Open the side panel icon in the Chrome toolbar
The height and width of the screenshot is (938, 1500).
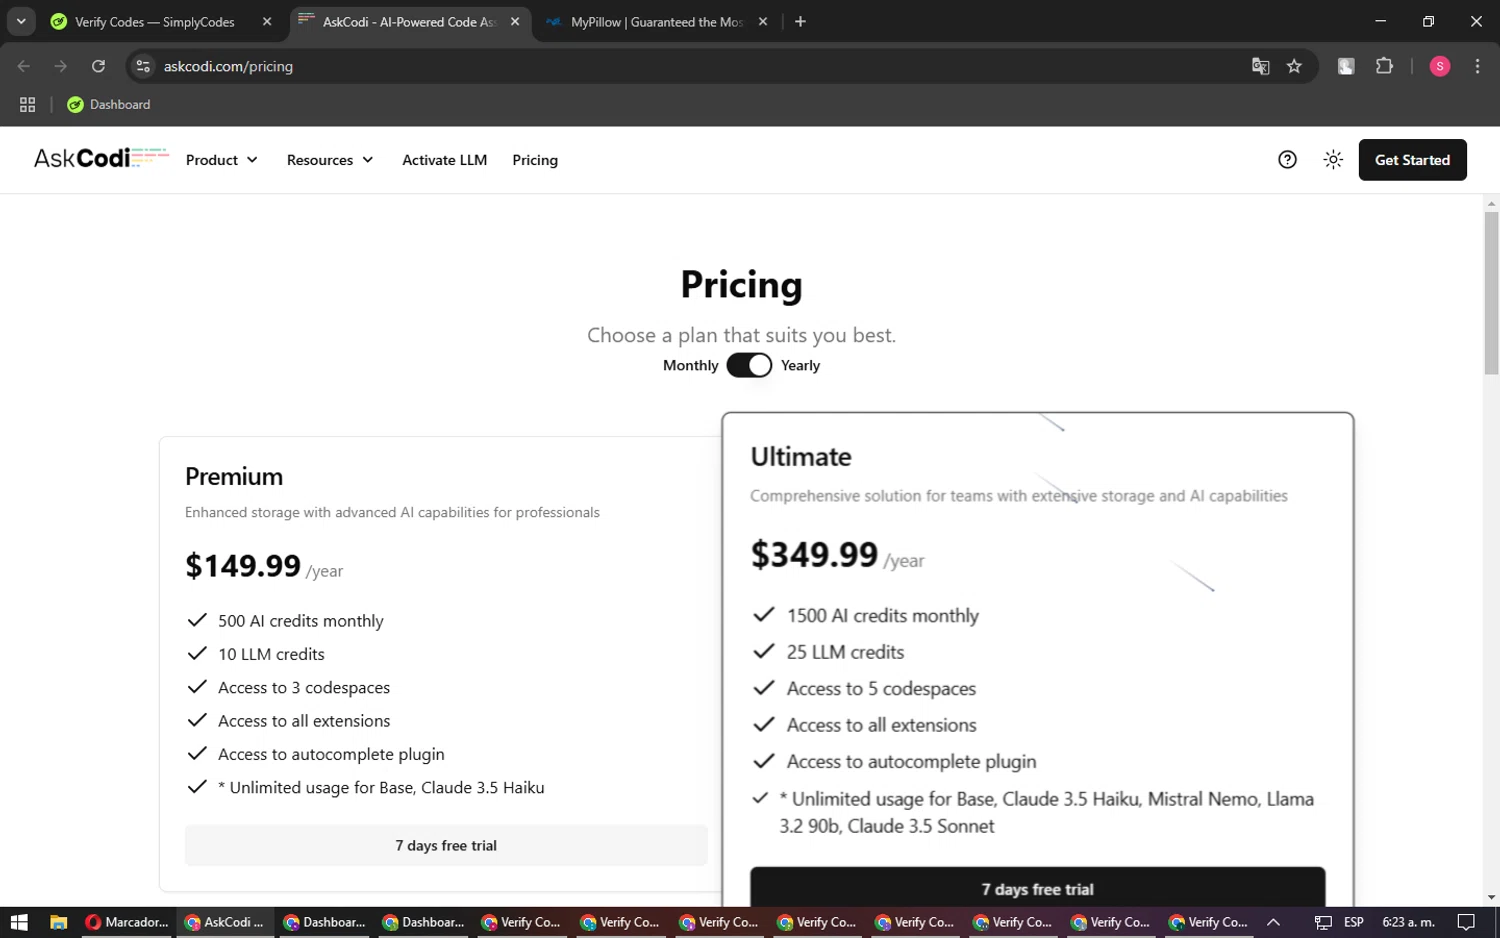click(1346, 66)
